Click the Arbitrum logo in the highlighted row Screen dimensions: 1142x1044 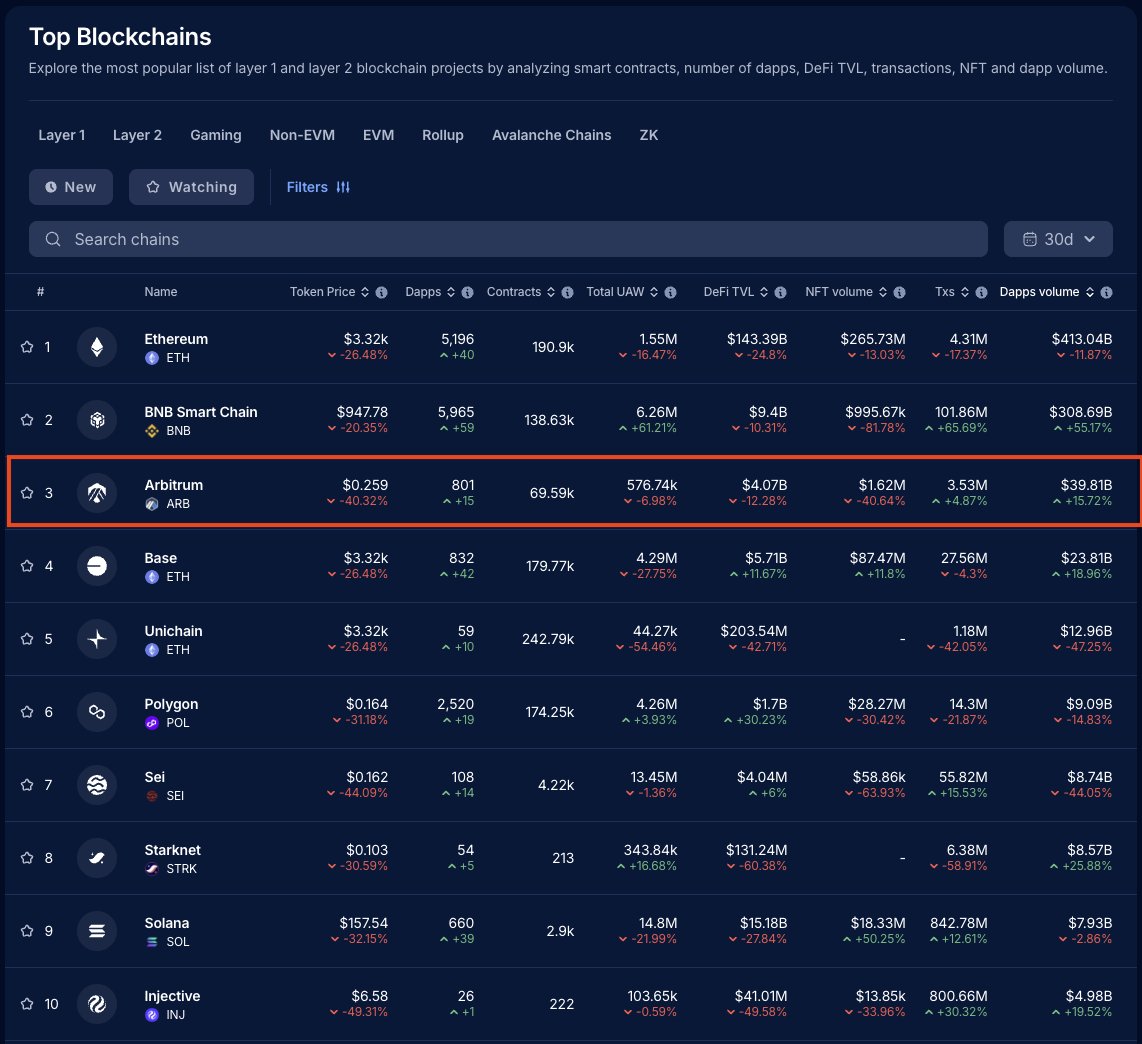(96, 492)
